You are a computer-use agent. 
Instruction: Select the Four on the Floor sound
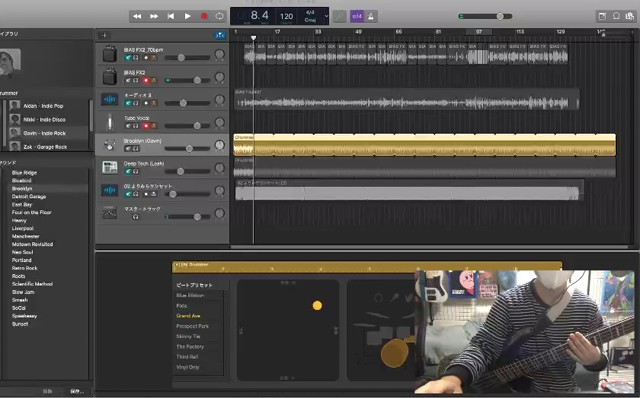(31, 212)
